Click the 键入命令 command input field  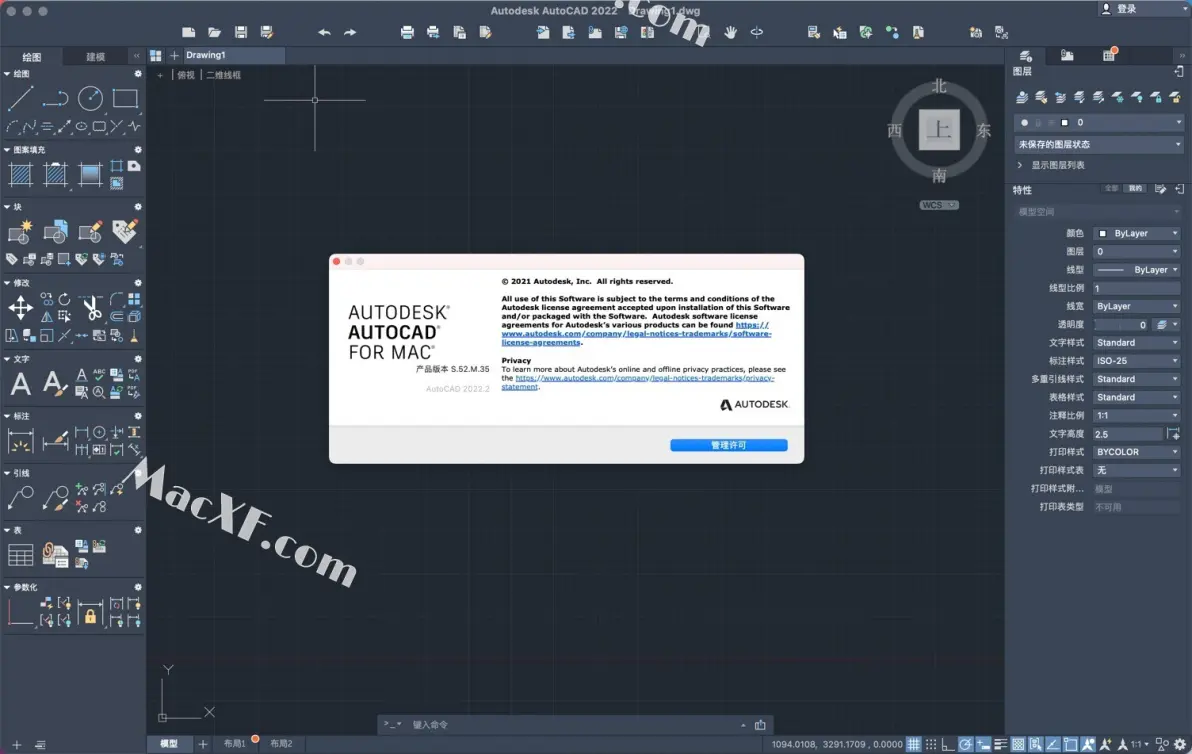tap(574, 725)
